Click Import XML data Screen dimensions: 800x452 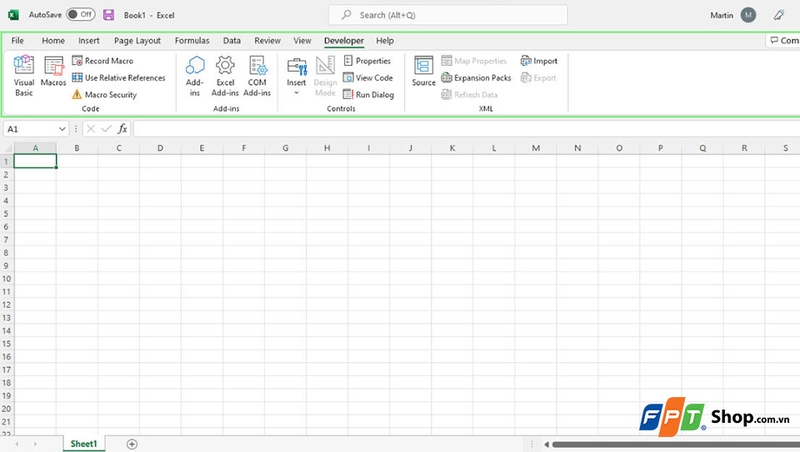point(539,61)
